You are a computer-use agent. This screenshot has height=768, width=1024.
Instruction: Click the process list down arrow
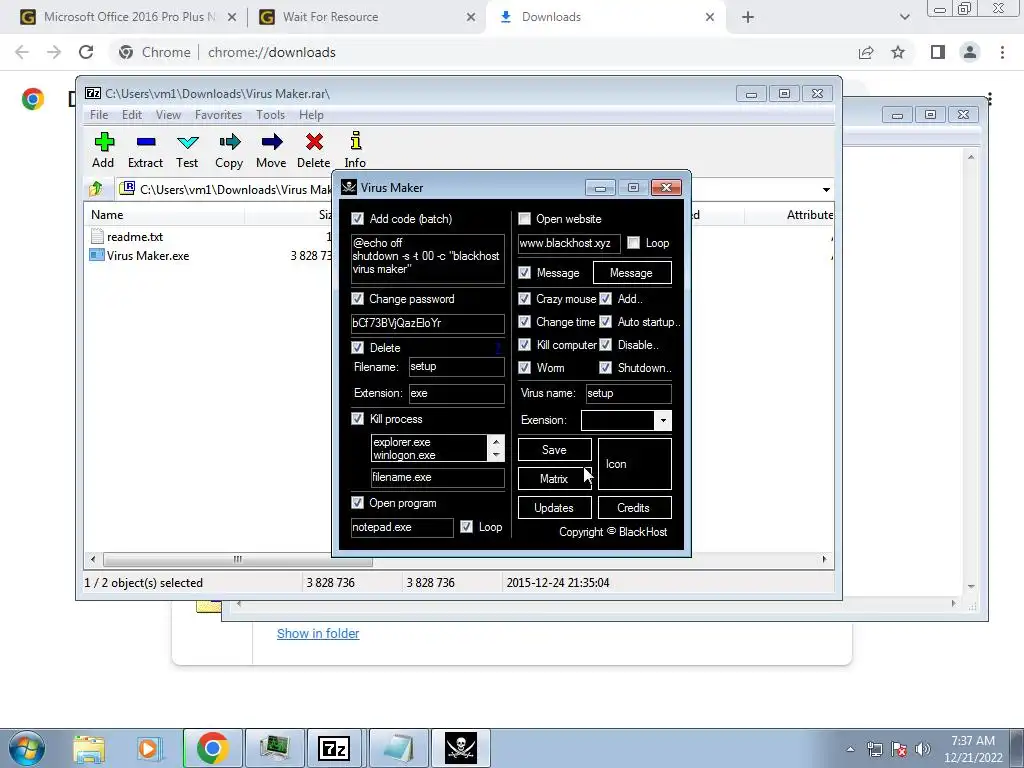pyautogui.click(x=496, y=455)
